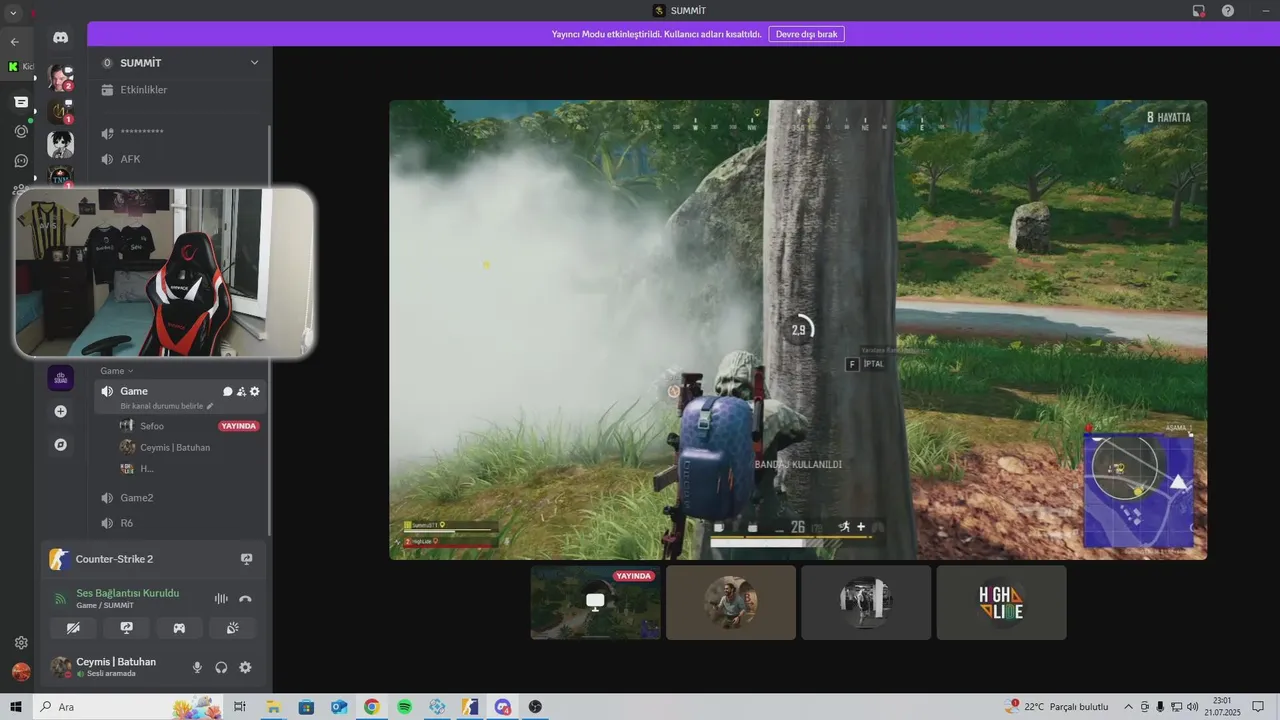Open Windows Start menu
This screenshot has width=1280, height=720.
(16, 707)
